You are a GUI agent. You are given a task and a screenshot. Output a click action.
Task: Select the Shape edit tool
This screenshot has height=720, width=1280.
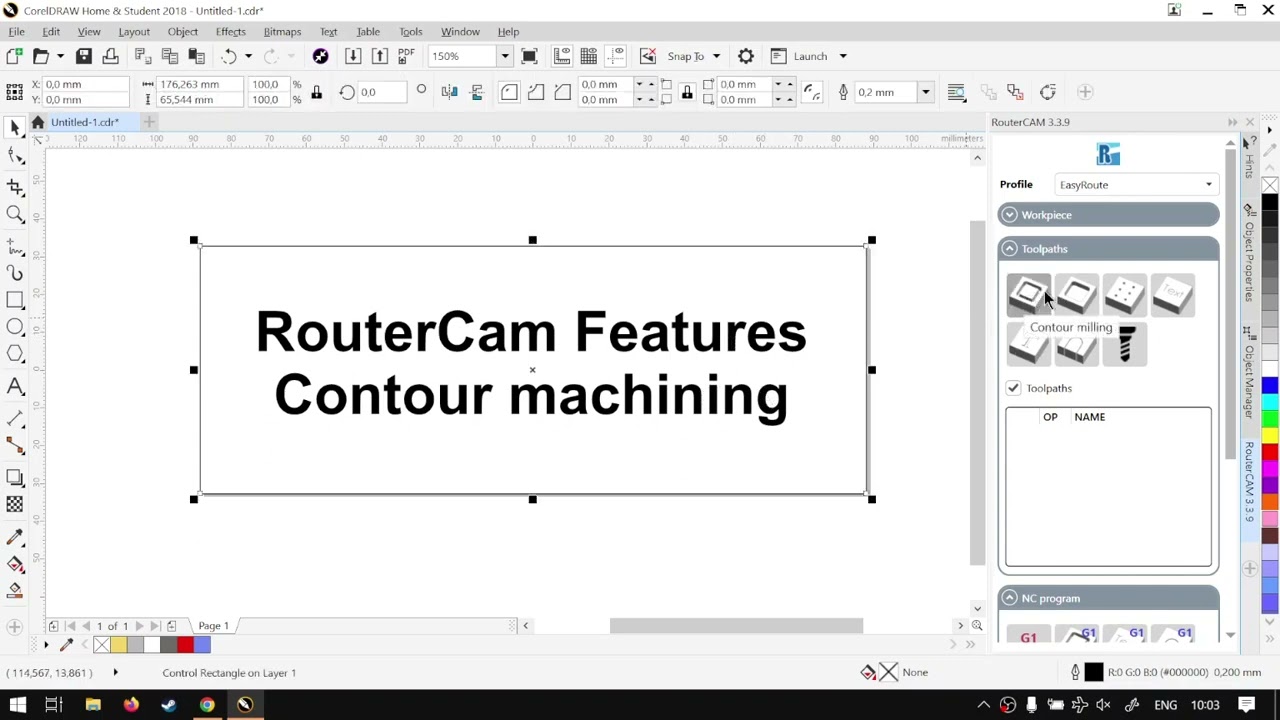pyautogui.click(x=15, y=156)
